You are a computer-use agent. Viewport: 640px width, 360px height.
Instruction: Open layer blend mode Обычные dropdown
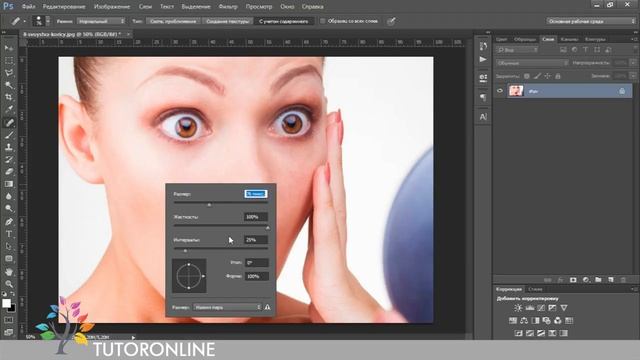coord(532,63)
